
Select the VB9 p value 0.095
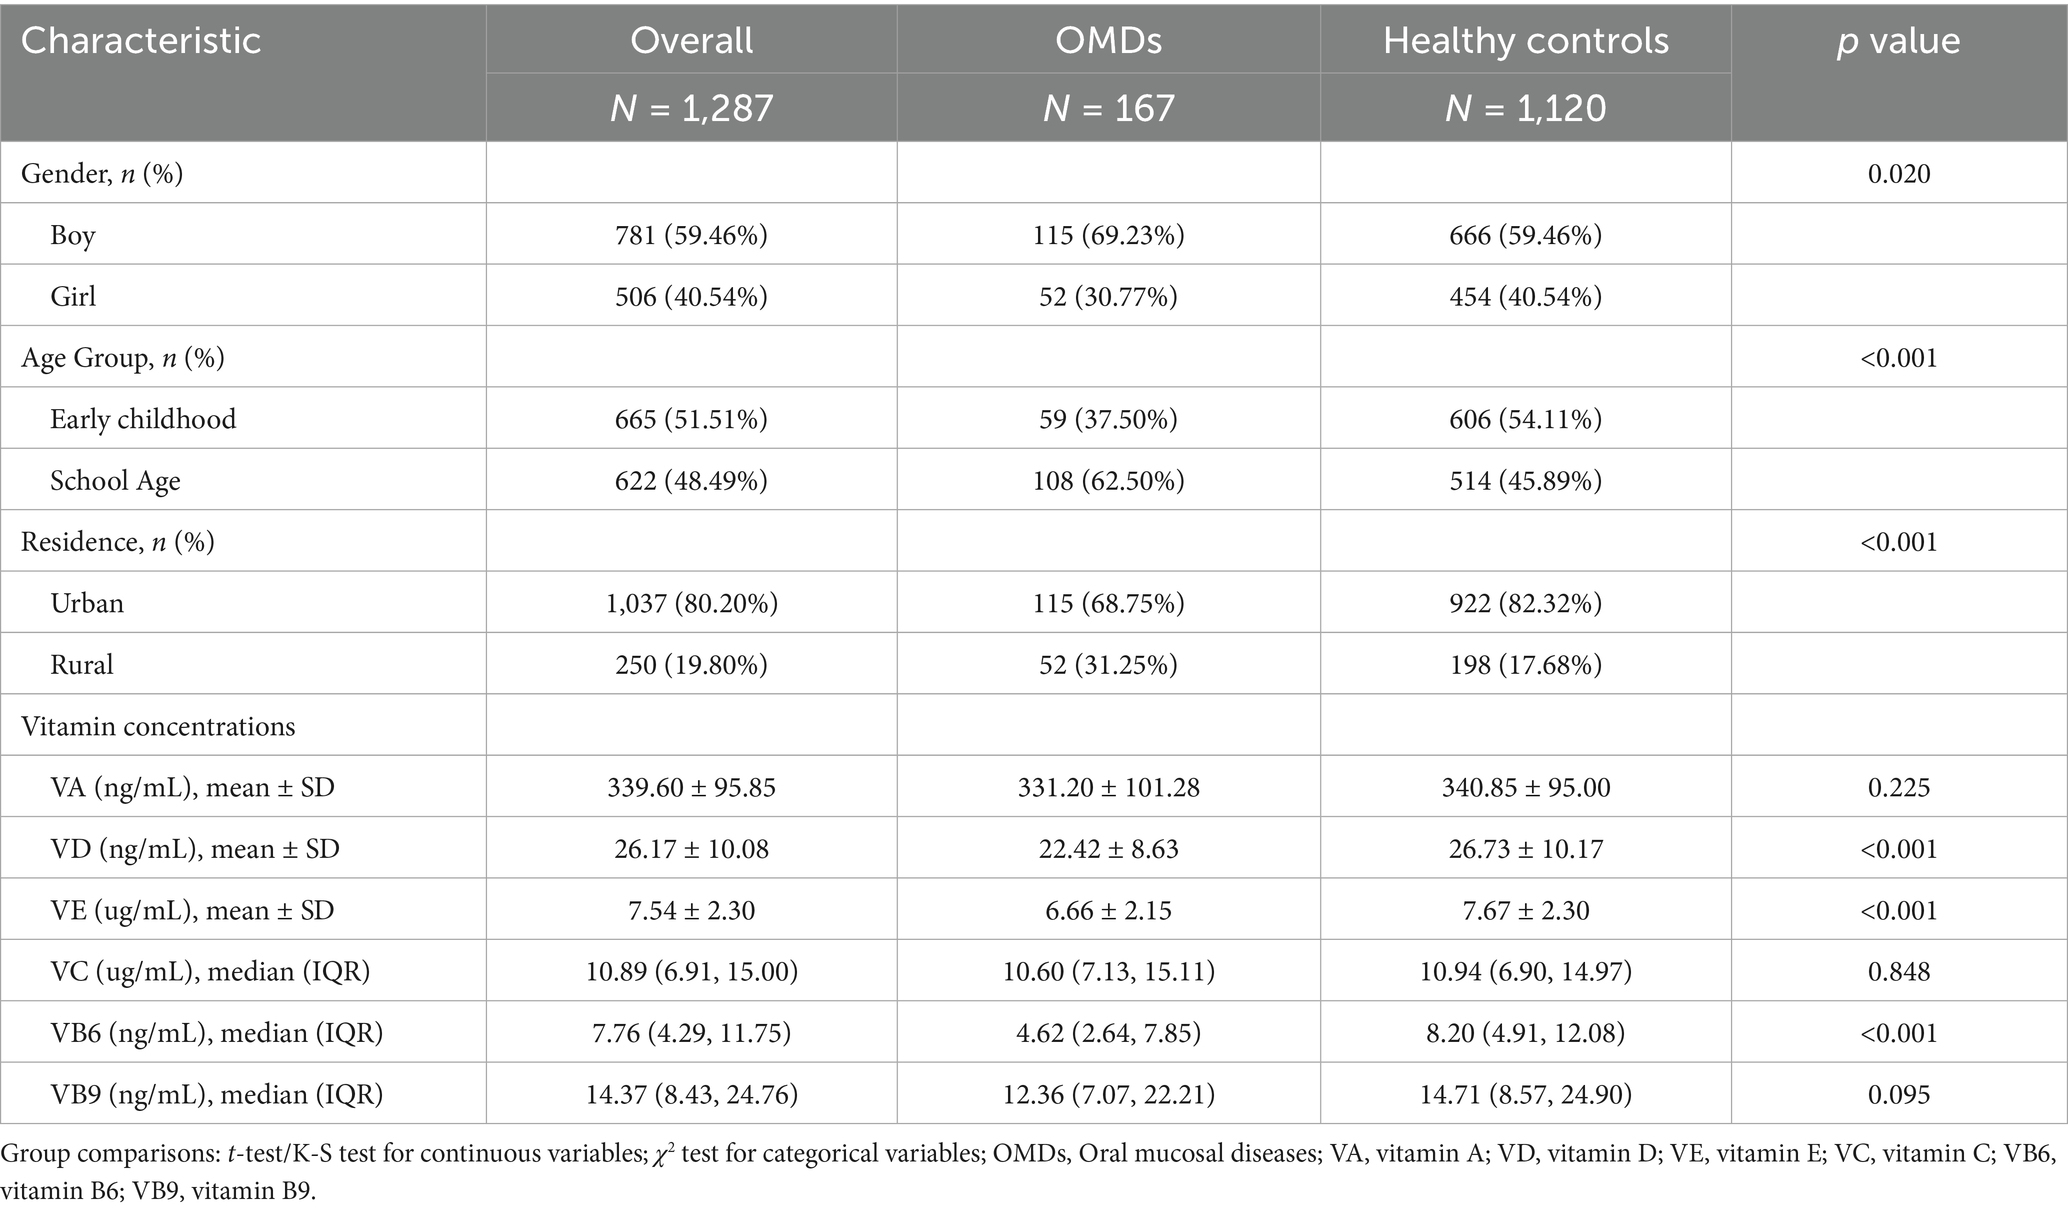click(x=1898, y=1094)
